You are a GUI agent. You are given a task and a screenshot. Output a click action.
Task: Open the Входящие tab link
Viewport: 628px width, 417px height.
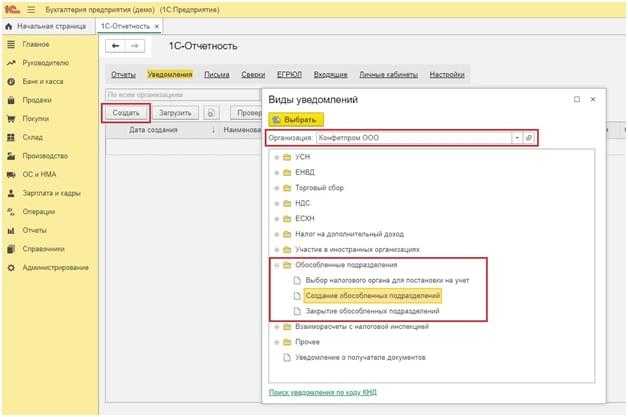pyautogui.click(x=330, y=75)
